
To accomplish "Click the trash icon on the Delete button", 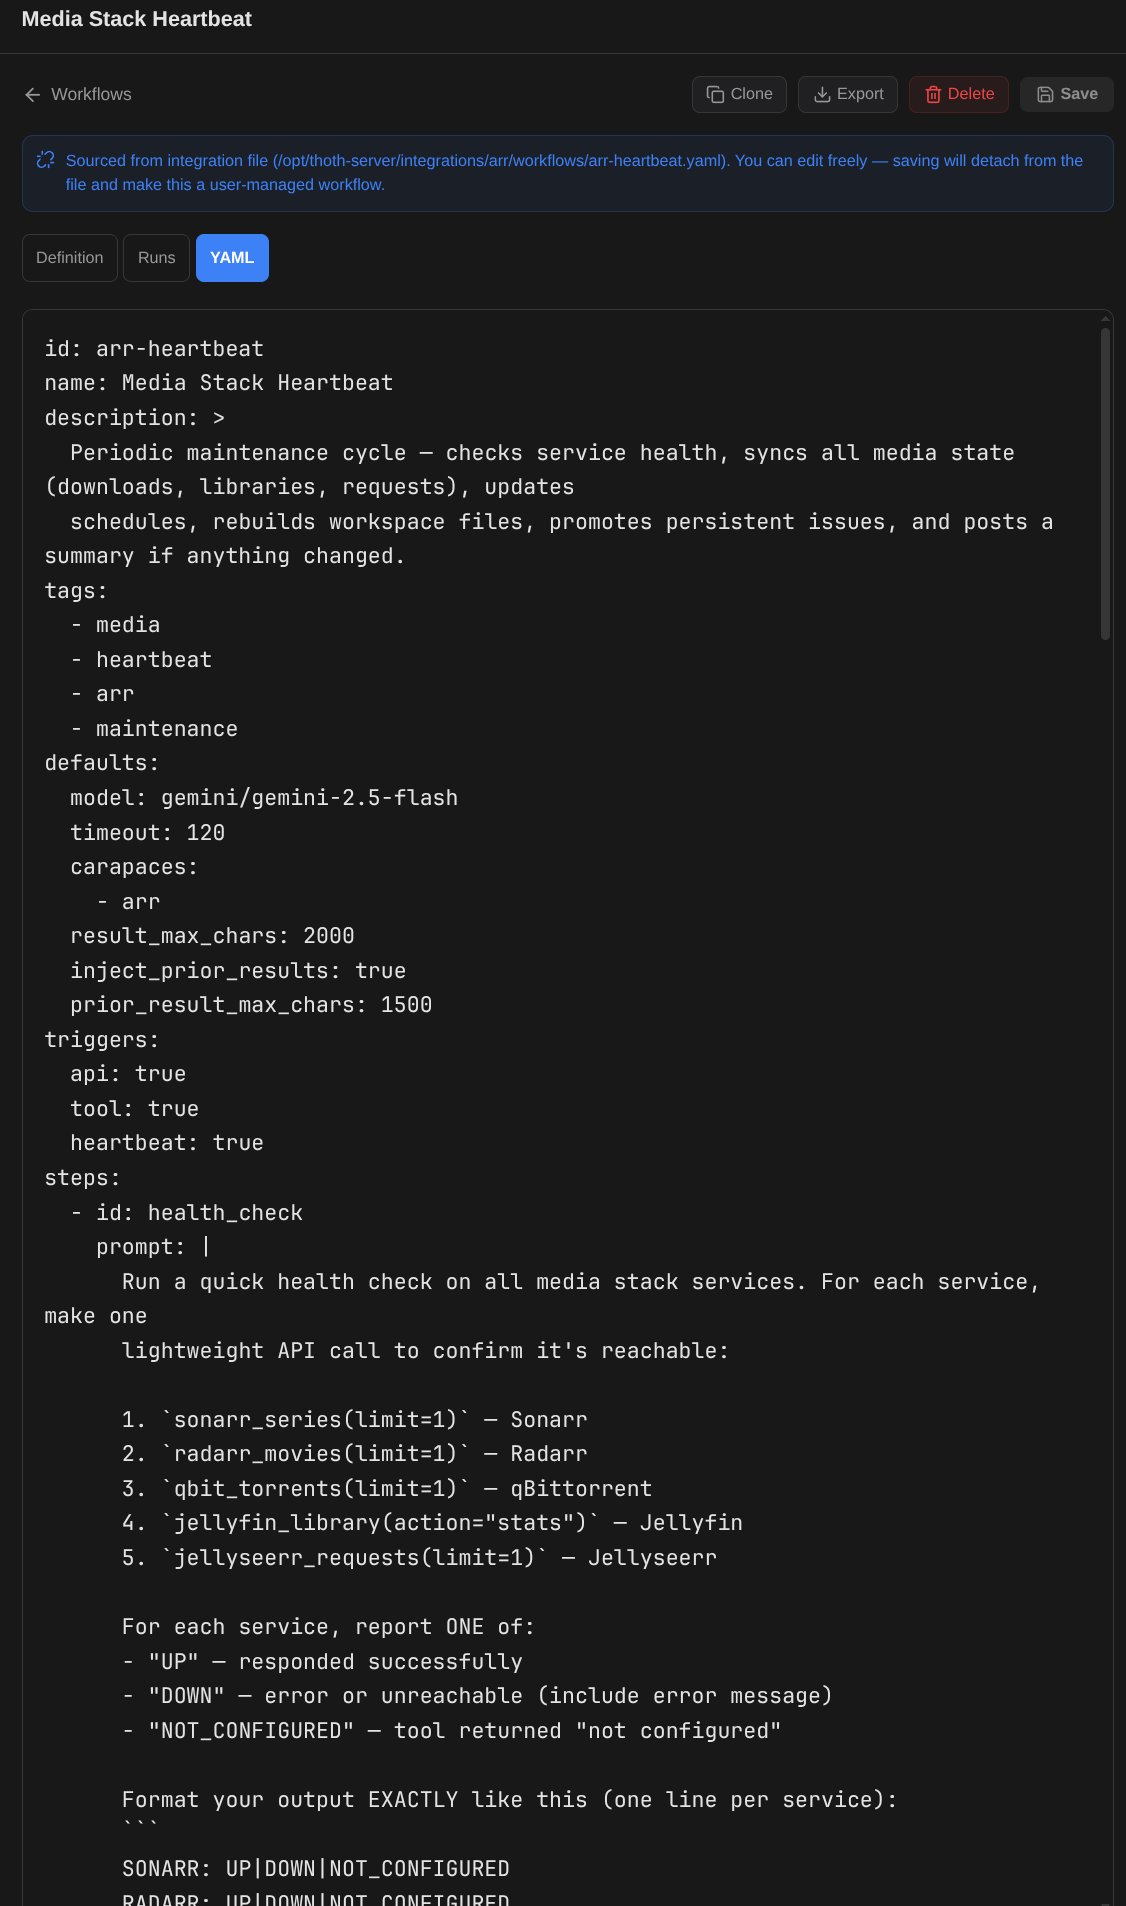I will tap(932, 94).
